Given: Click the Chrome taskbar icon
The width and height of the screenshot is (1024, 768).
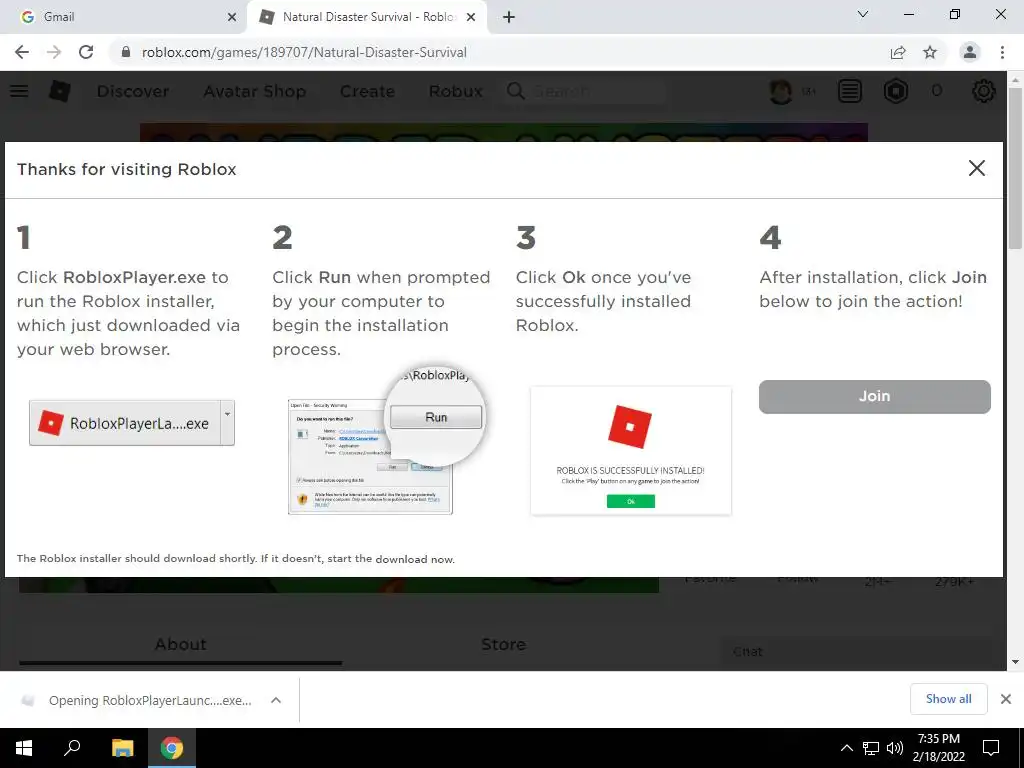Looking at the screenshot, I should (172, 748).
